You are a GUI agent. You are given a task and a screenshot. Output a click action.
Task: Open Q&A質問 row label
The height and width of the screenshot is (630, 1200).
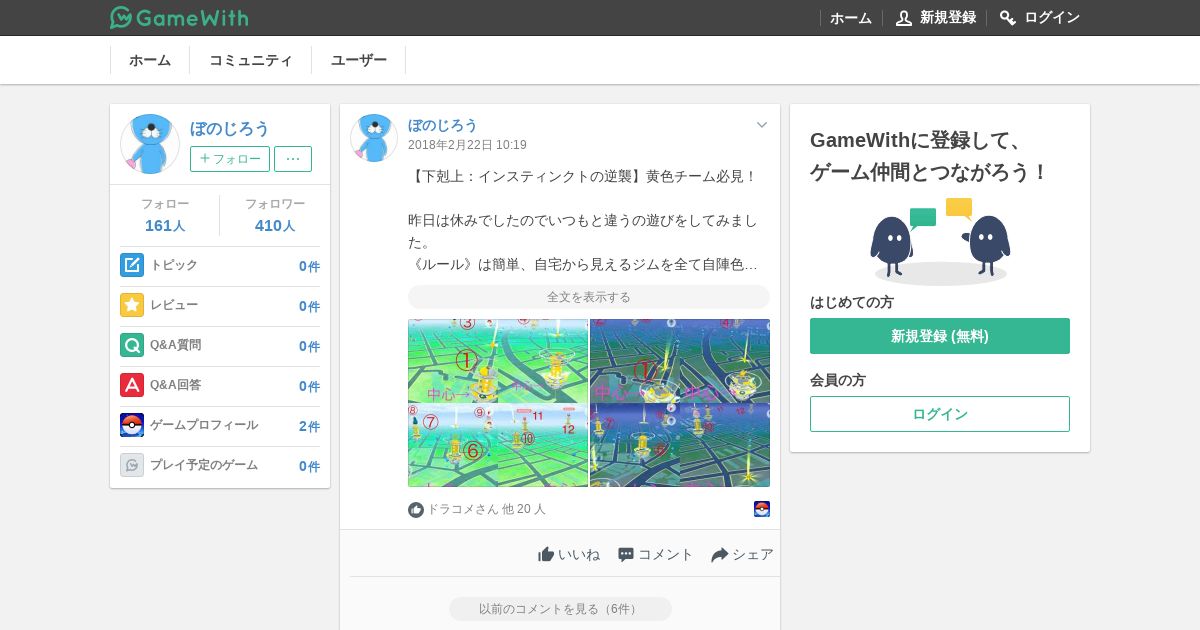176,345
